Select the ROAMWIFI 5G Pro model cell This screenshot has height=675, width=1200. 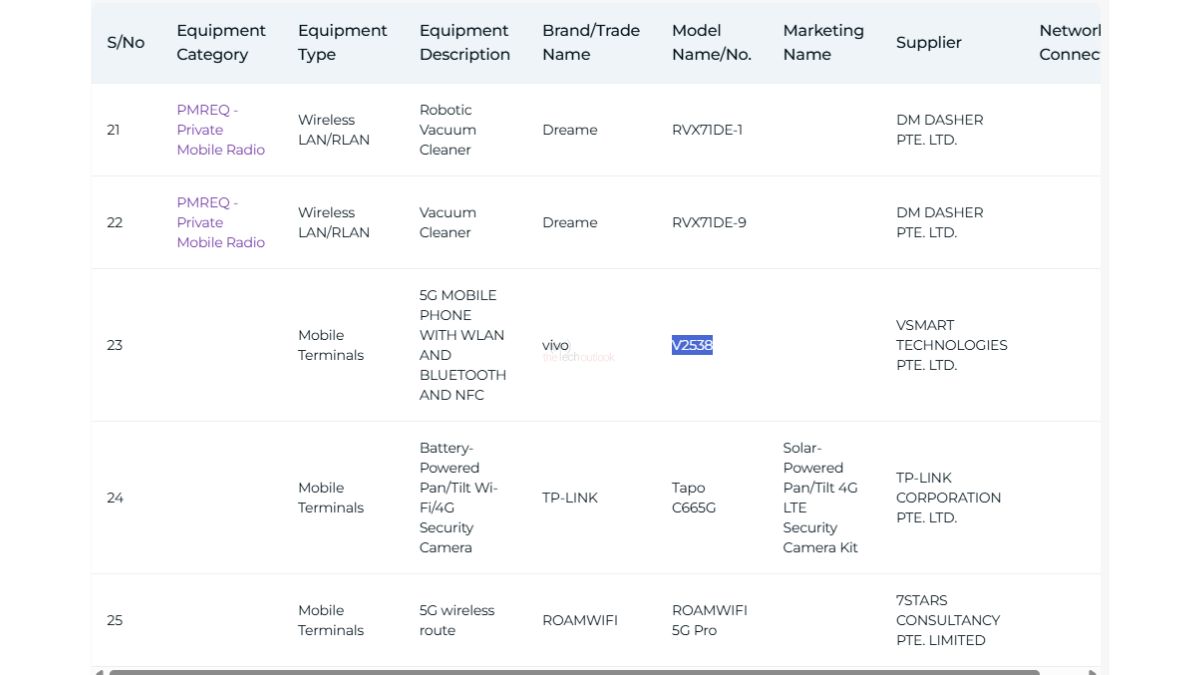tap(709, 620)
